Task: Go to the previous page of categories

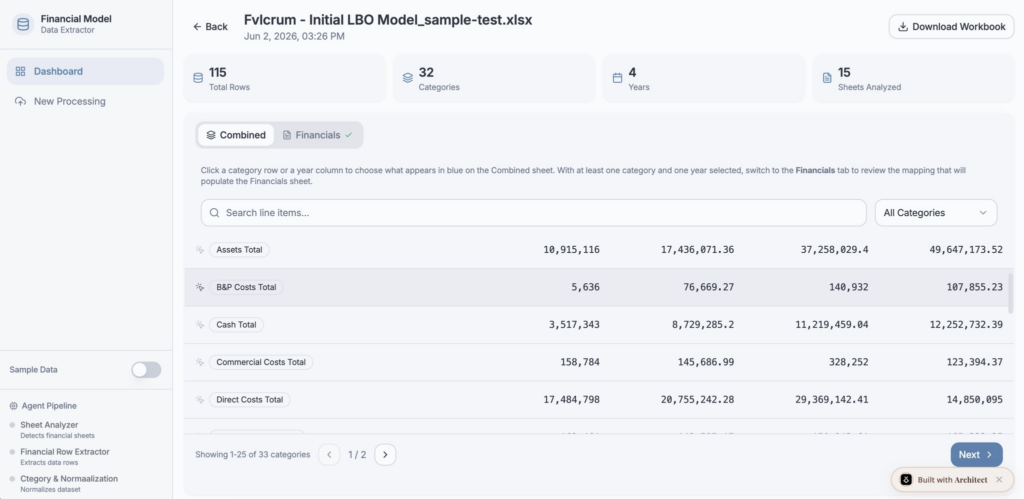Action: 329,455
